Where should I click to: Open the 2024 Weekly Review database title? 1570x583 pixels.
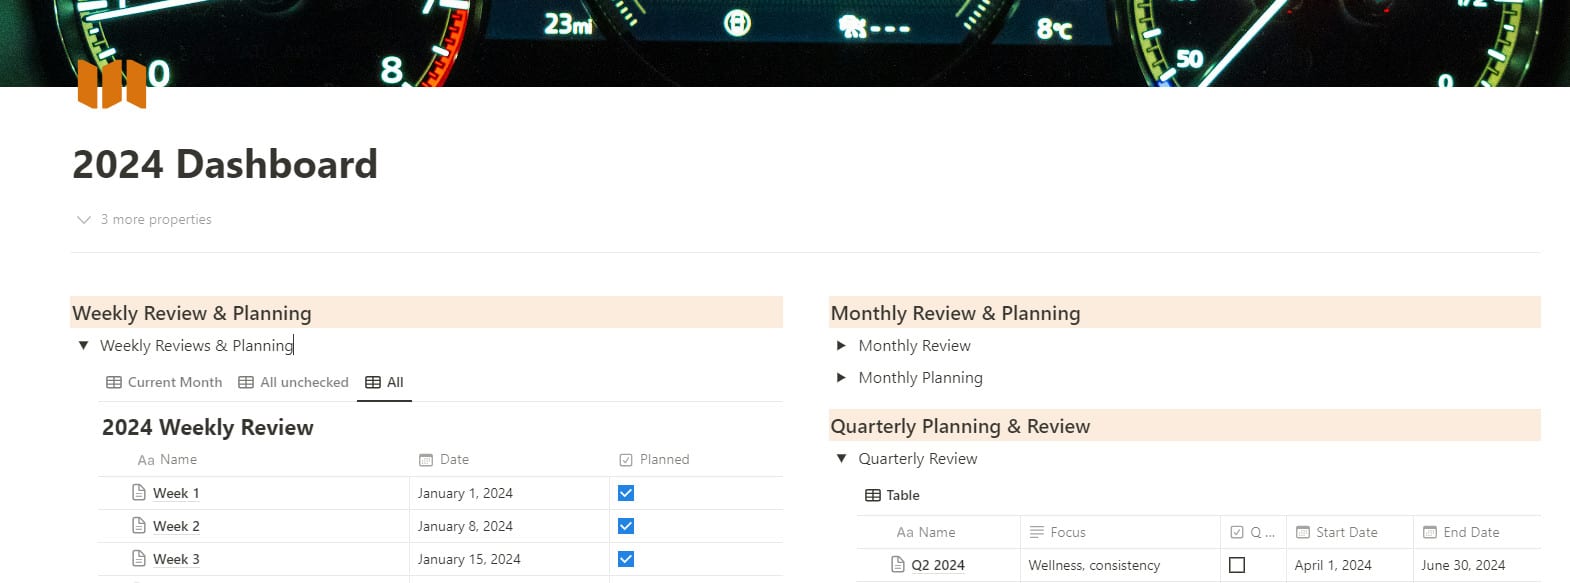pos(208,428)
